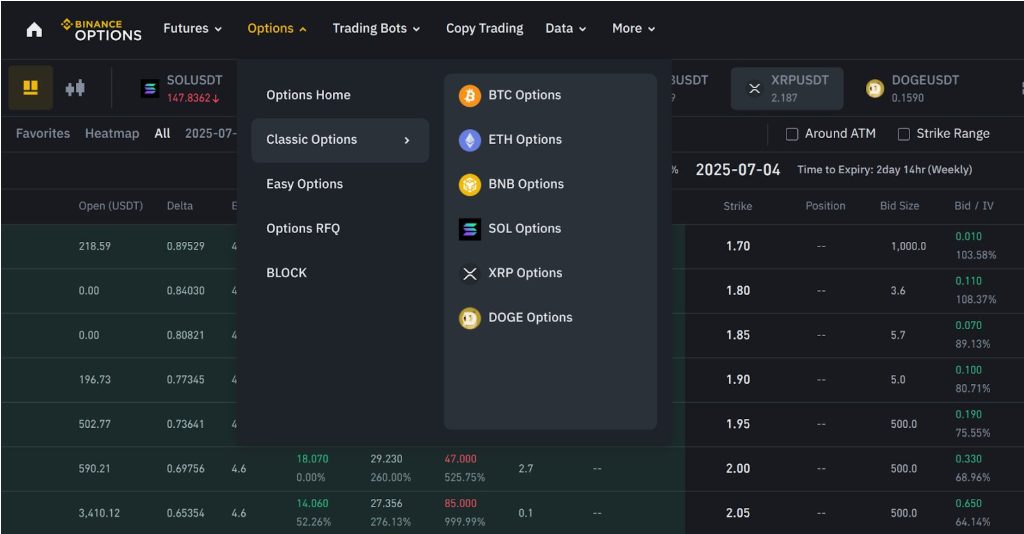The width and height of the screenshot is (1024, 534).
Task: Click the Delta column header
Action: 180,206
